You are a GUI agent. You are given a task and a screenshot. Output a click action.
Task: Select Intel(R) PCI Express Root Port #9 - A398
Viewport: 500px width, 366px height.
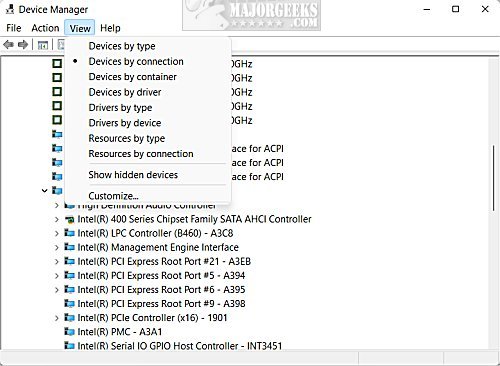(x=161, y=303)
